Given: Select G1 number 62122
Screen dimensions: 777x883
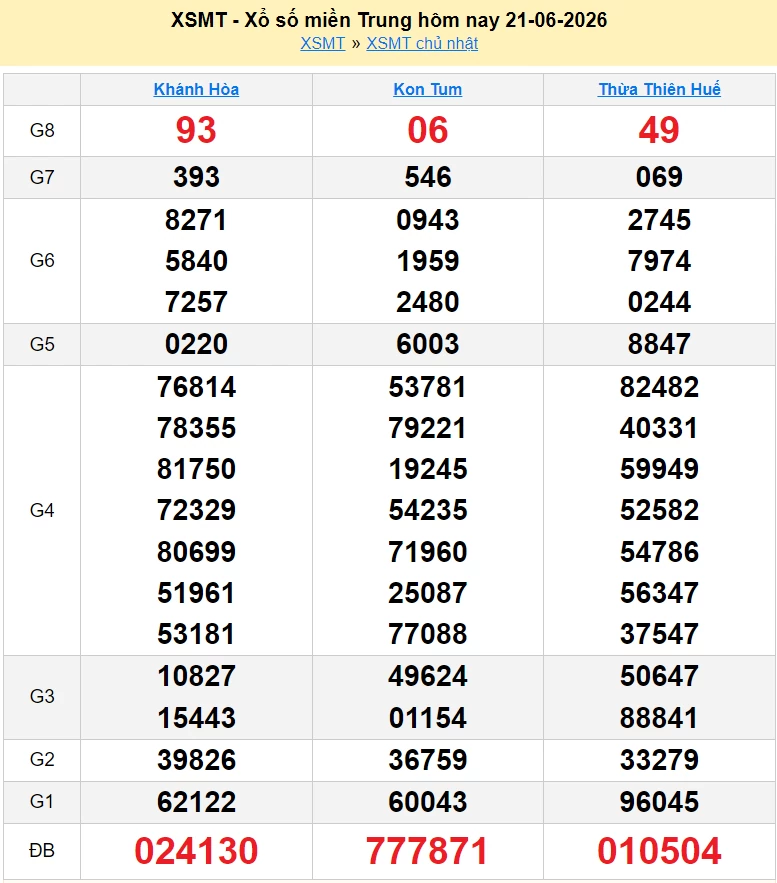Looking at the screenshot, I should coord(197,802).
